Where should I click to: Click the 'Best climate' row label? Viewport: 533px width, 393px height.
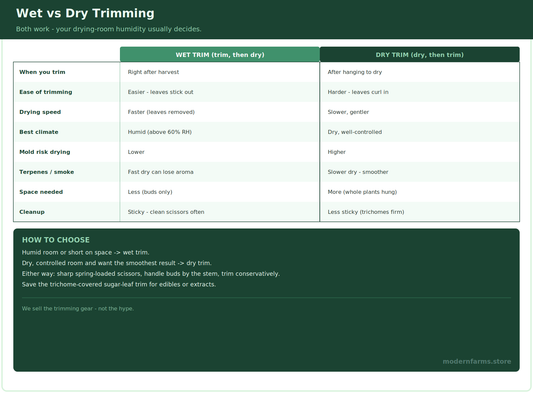point(39,132)
